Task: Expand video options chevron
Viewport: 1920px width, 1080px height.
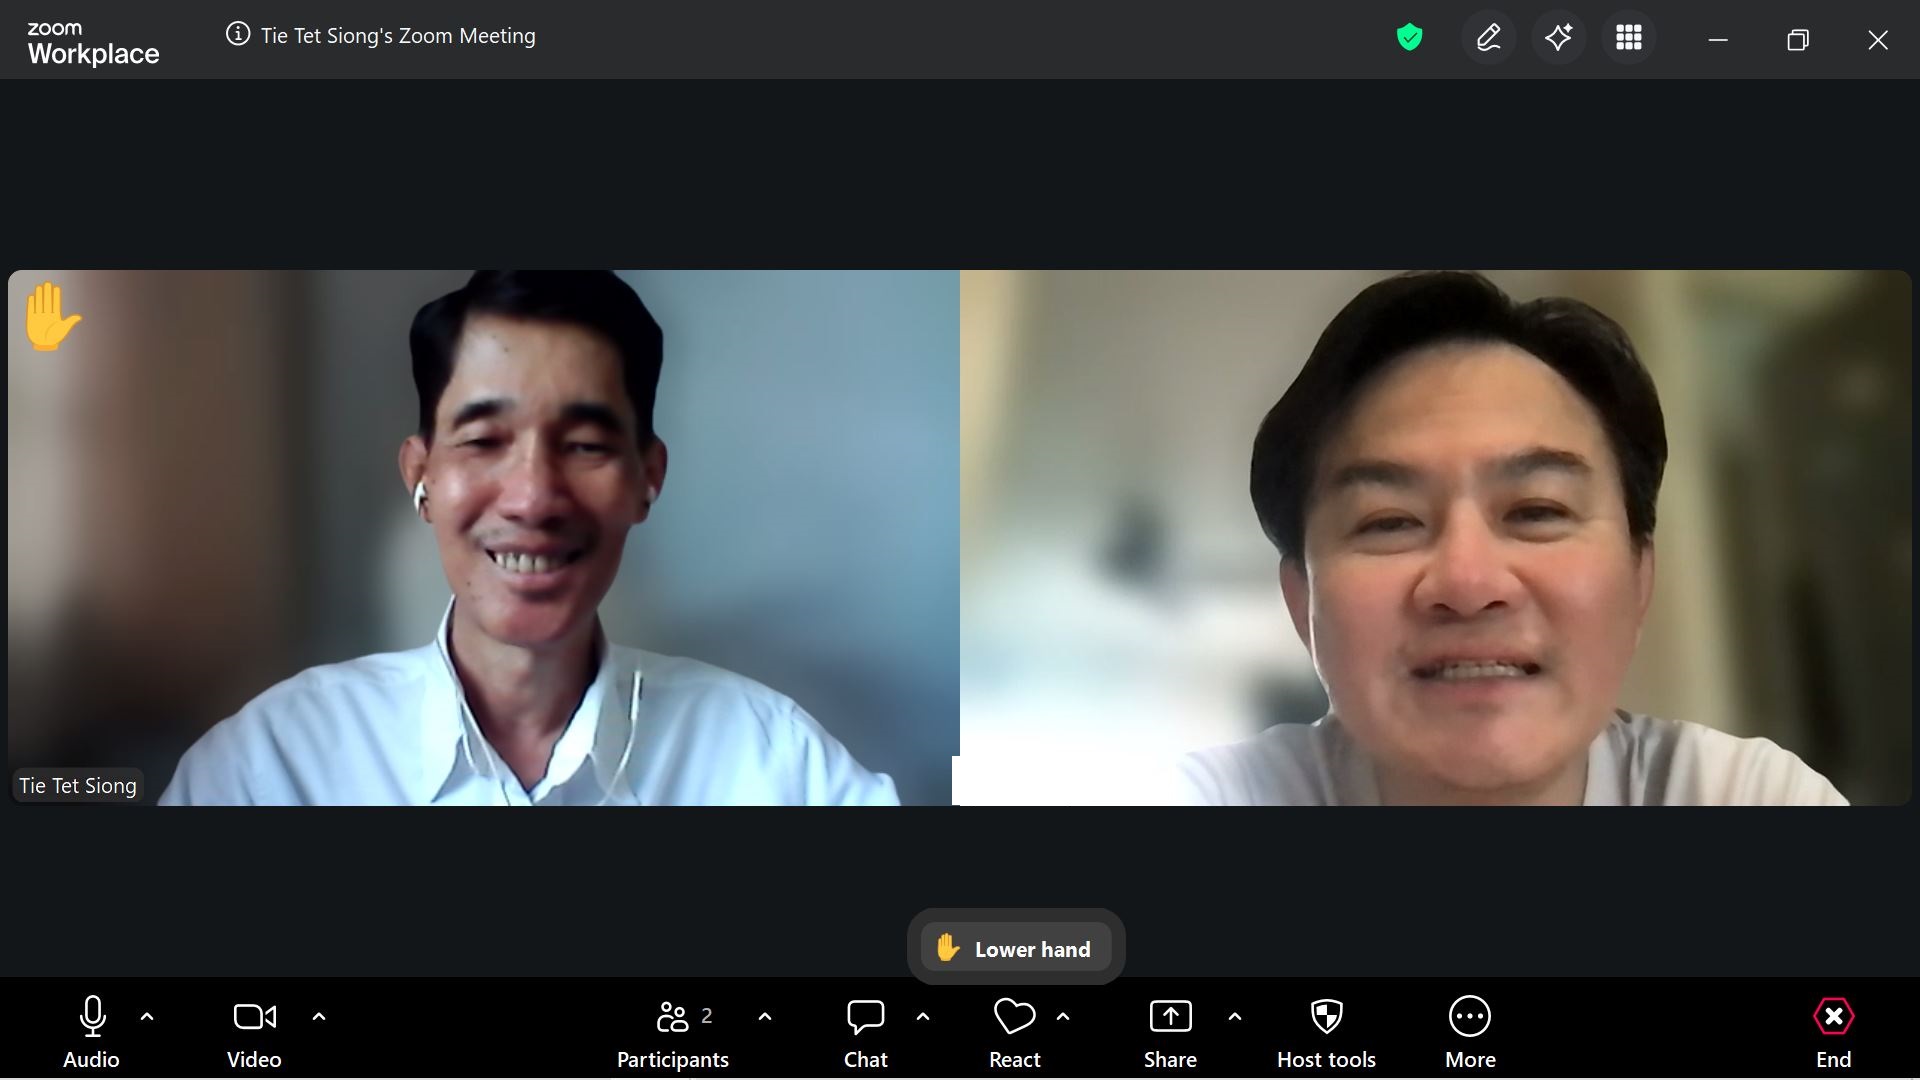Action: pos(319,1017)
